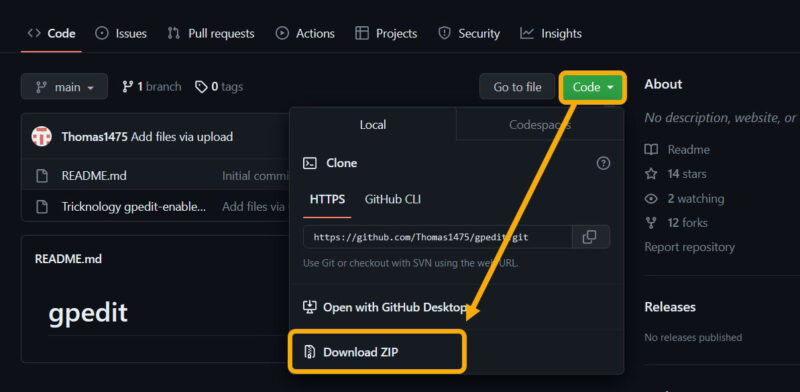Click the Tricknology gpedit-enable file icon
This screenshot has width=800, height=392.
(41, 207)
